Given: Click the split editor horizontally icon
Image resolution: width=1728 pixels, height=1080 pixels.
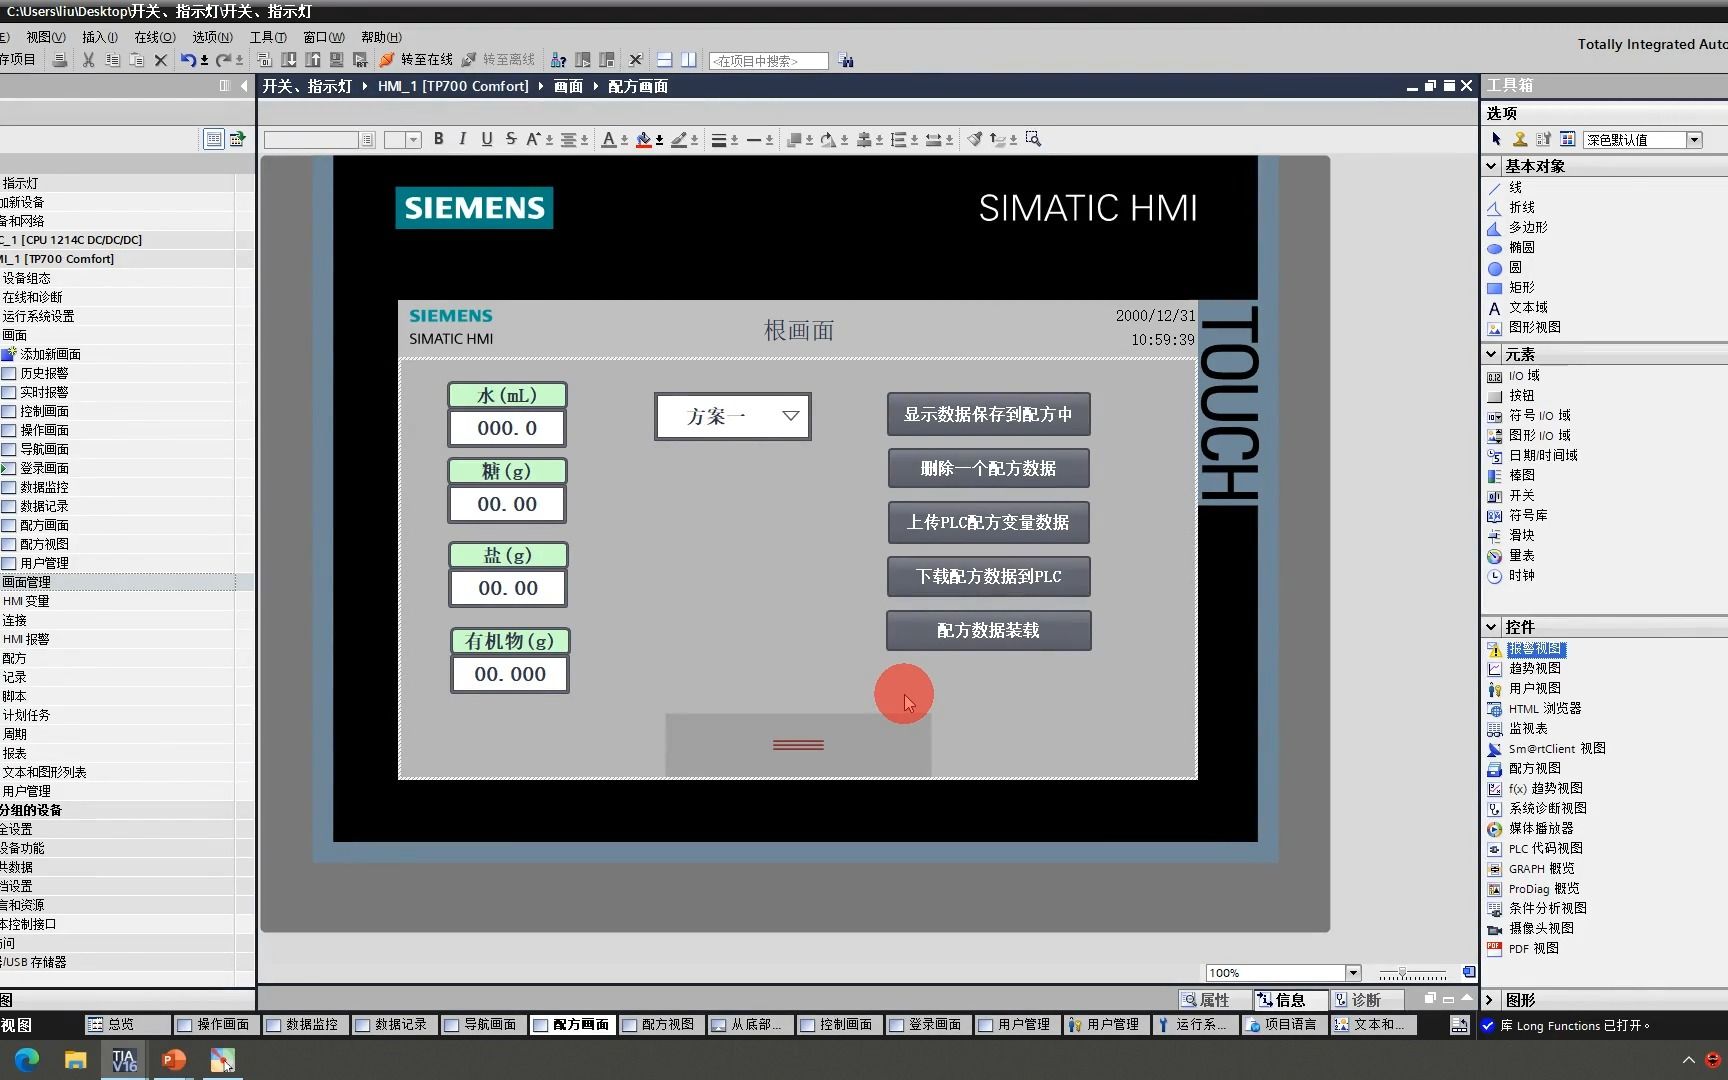Looking at the screenshot, I should 664,60.
